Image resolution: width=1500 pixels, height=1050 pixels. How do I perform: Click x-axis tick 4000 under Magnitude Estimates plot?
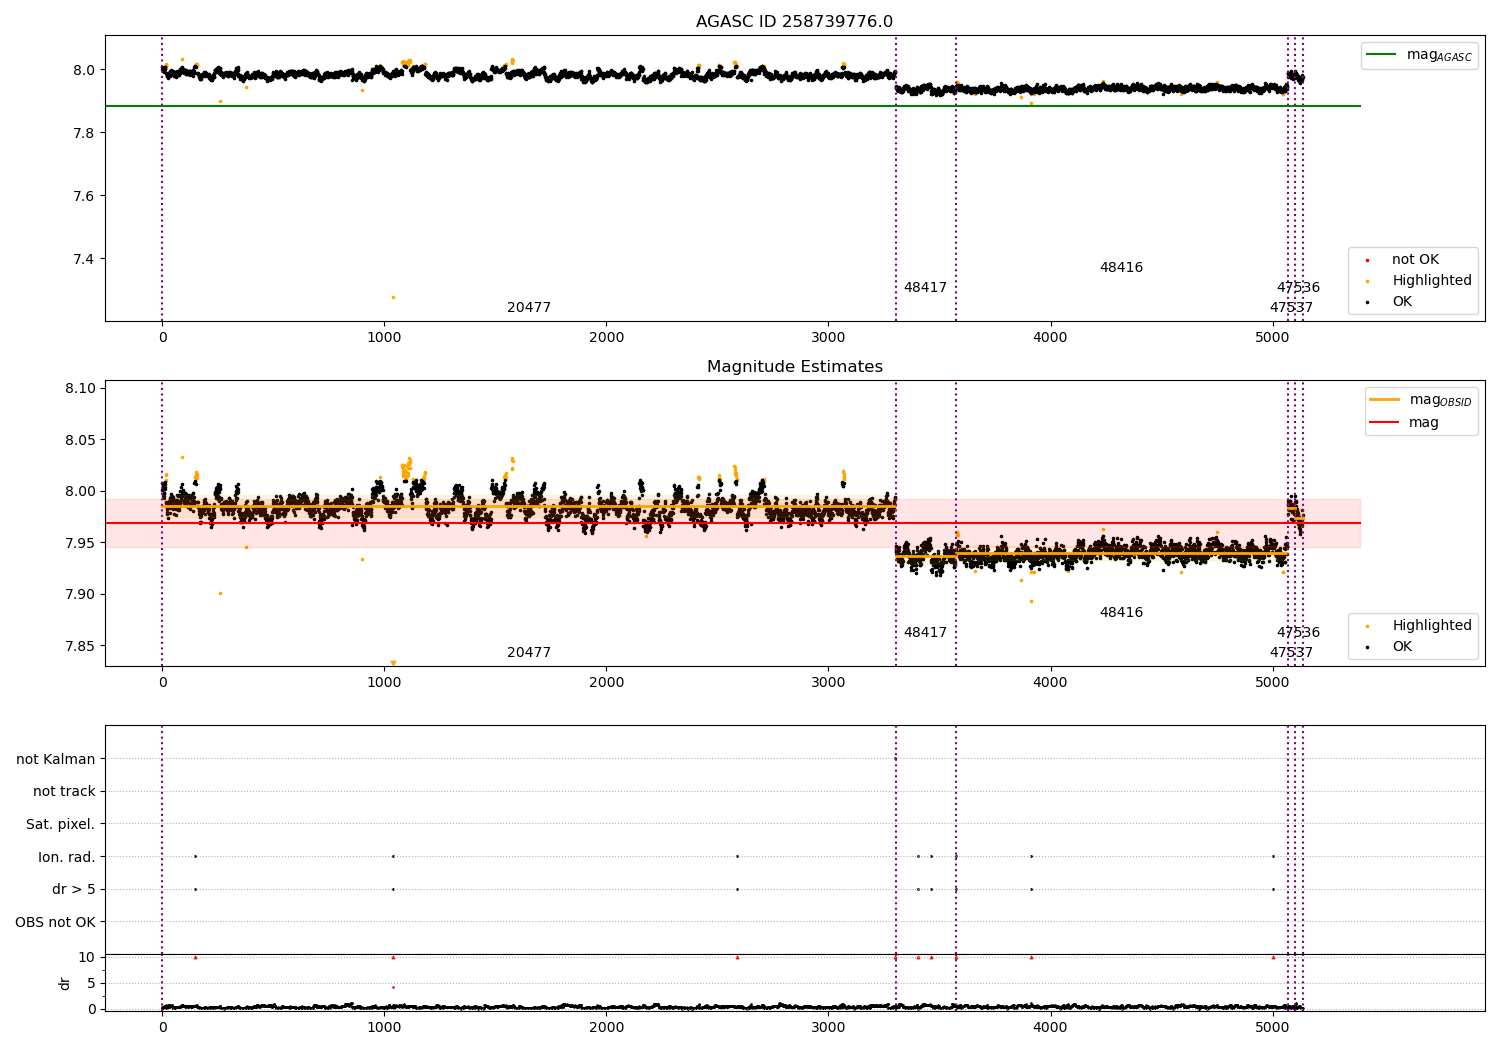click(x=1050, y=683)
